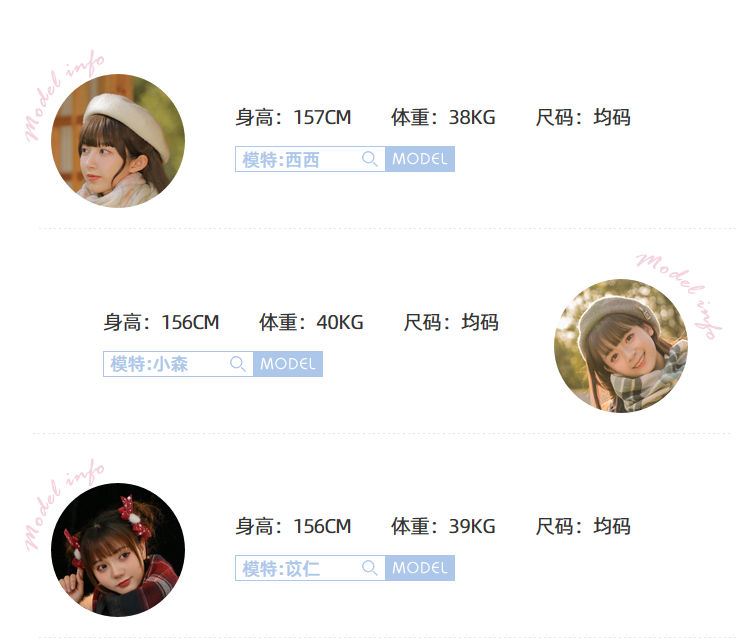
Task: Select the 模特:苡仁 search field
Action: point(310,568)
